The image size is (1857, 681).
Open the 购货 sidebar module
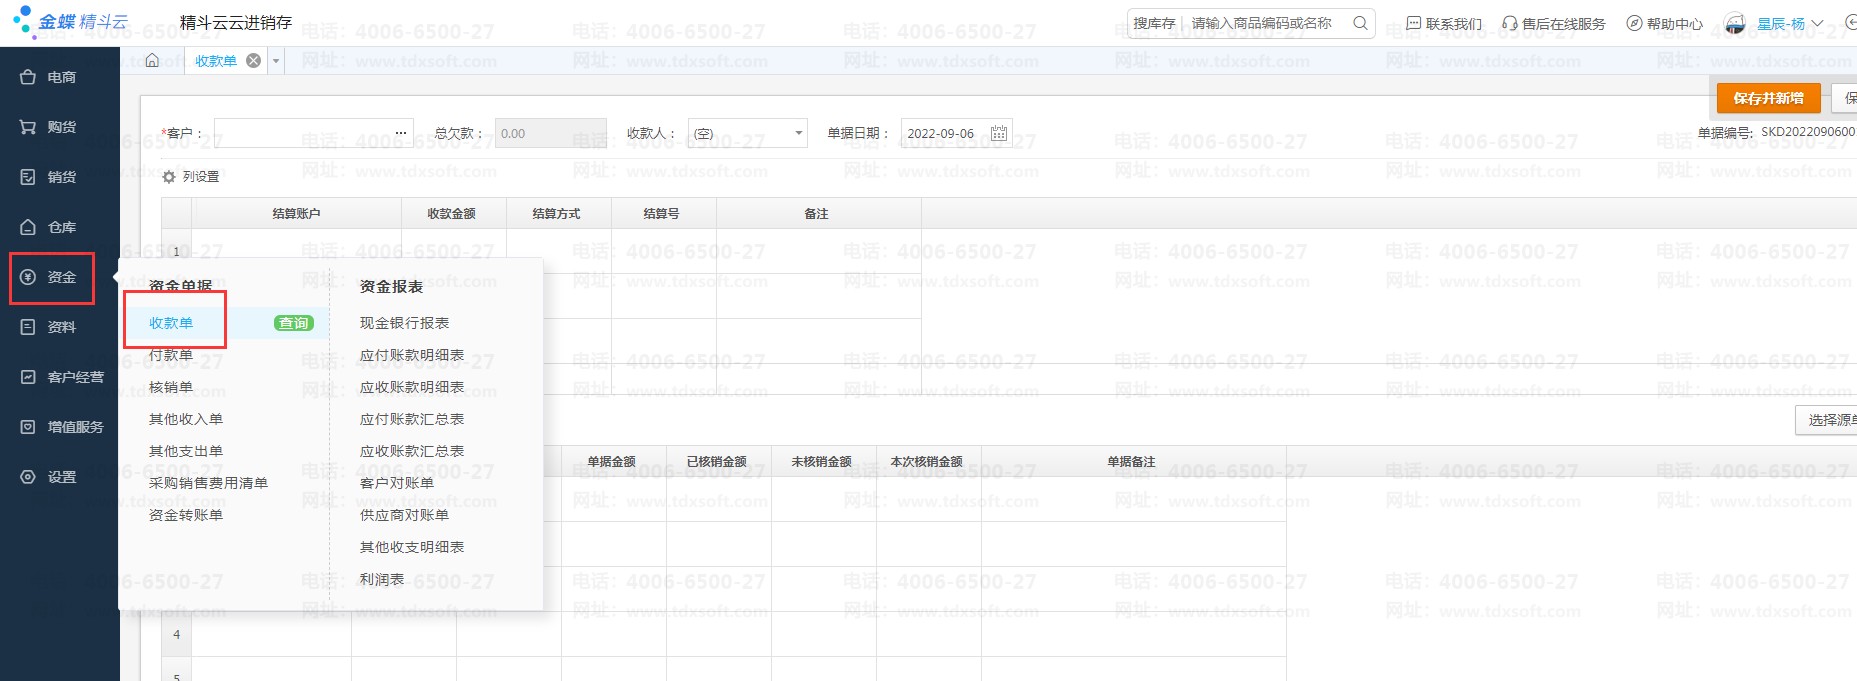60,127
